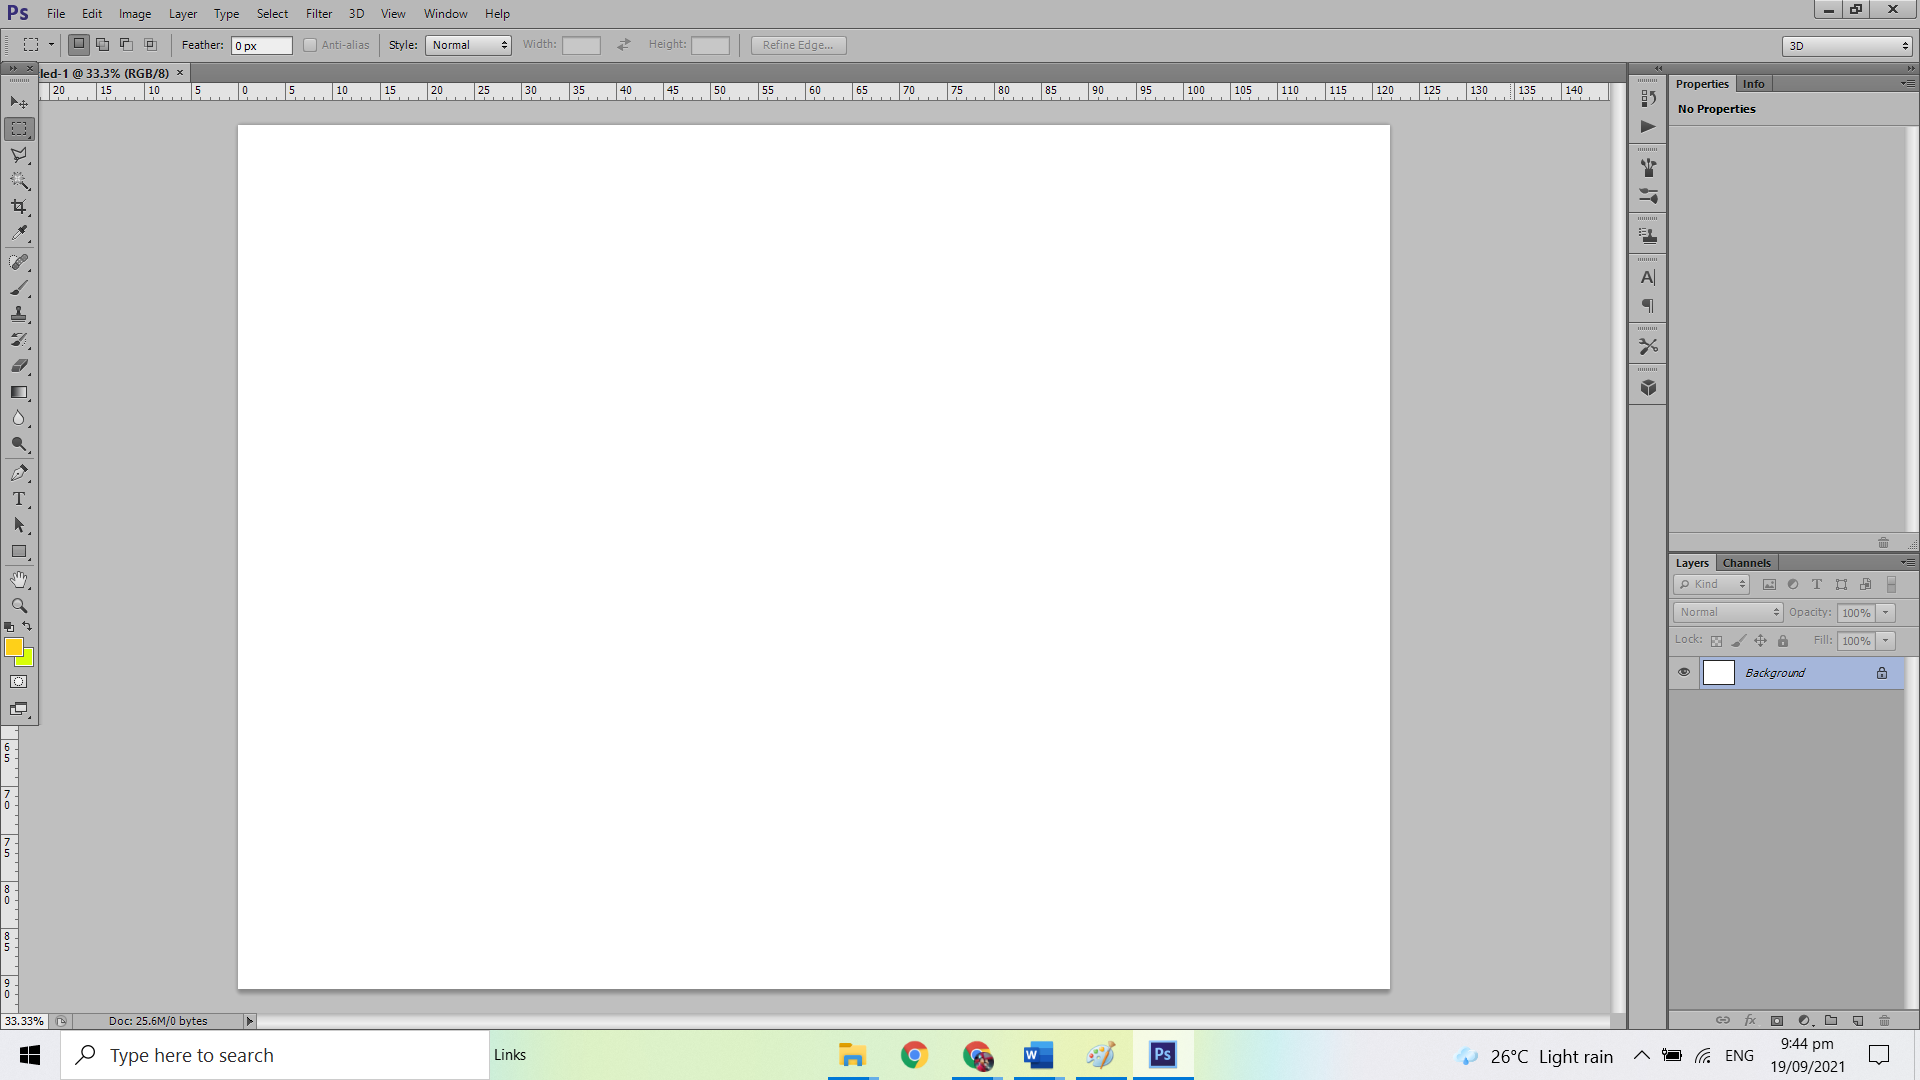Open the Character panel icon
Screen dimensions: 1920x1080
pyautogui.click(x=1647, y=277)
